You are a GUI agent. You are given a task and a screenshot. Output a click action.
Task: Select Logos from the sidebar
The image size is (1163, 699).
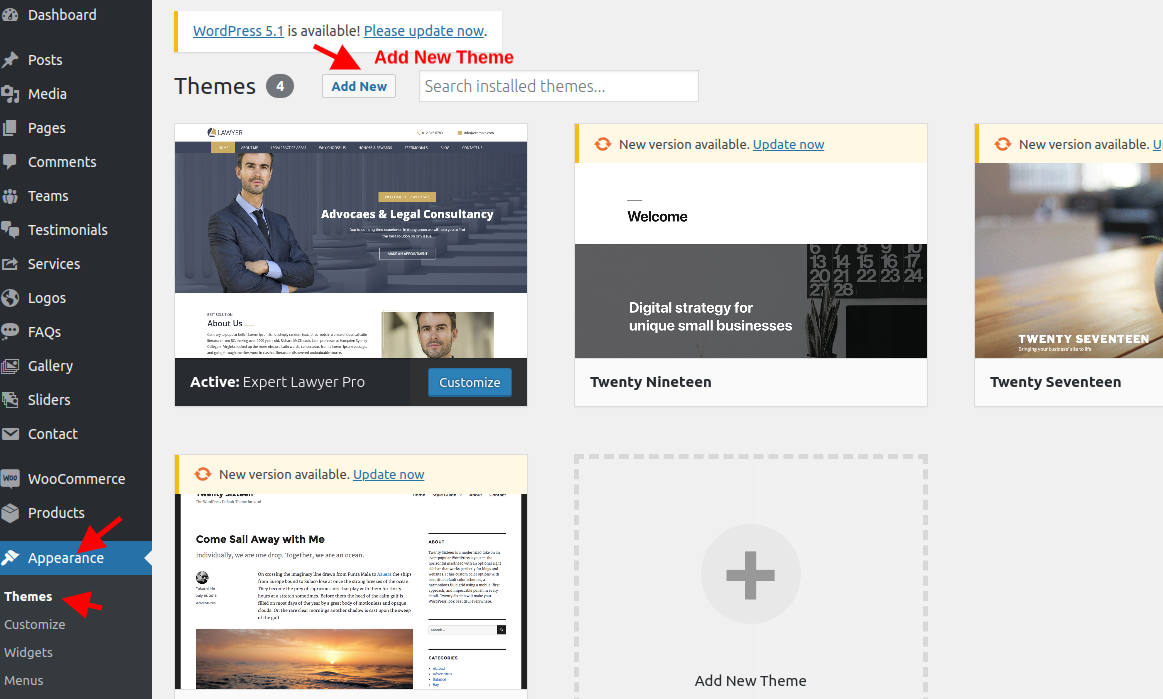47,298
